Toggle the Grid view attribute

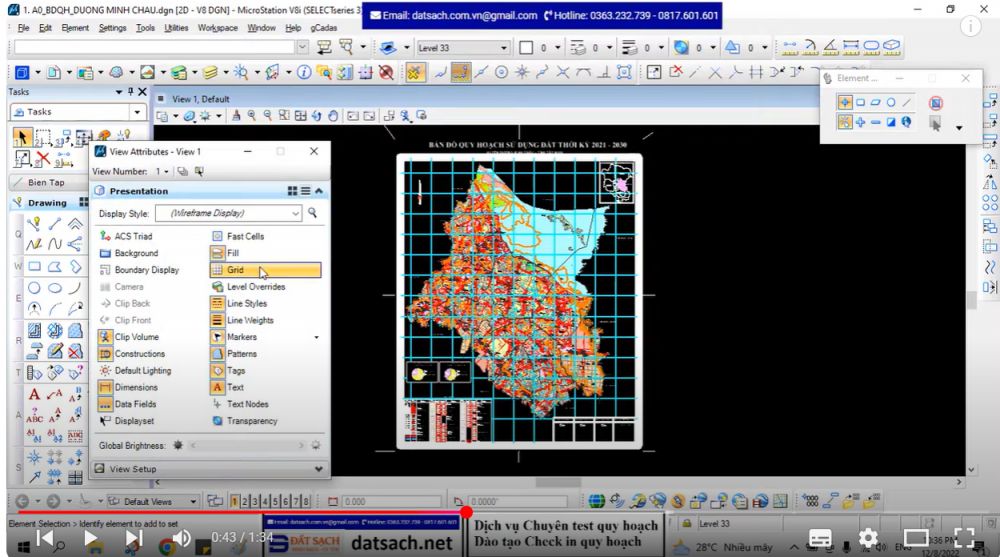235,270
